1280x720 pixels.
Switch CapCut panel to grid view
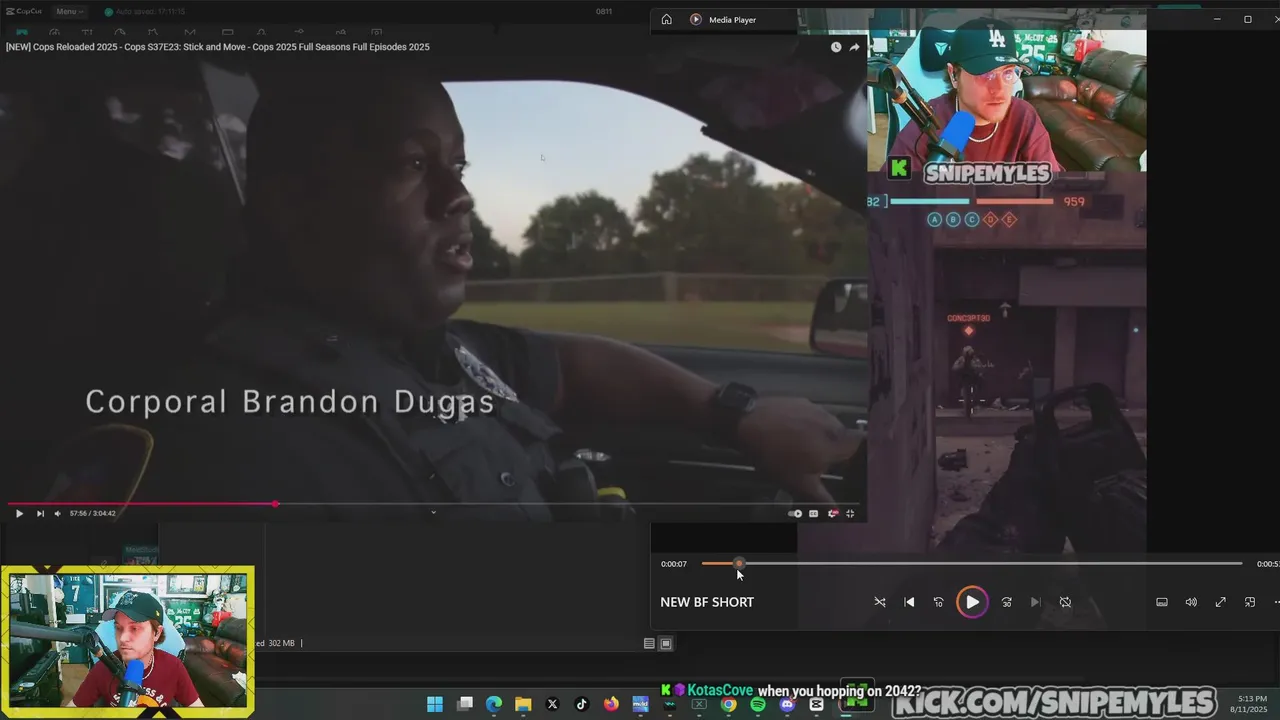pos(666,643)
